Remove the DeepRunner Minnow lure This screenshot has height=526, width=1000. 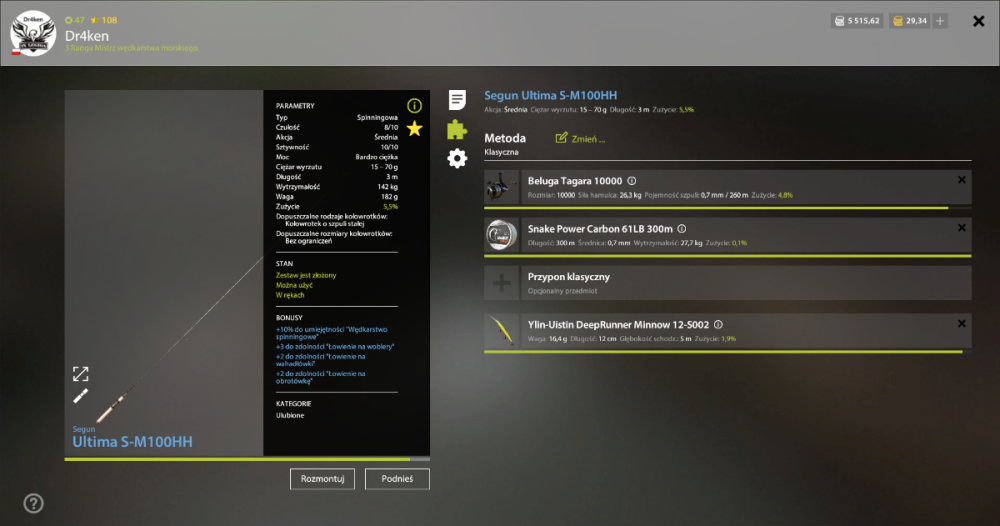click(x=962, y=323)
